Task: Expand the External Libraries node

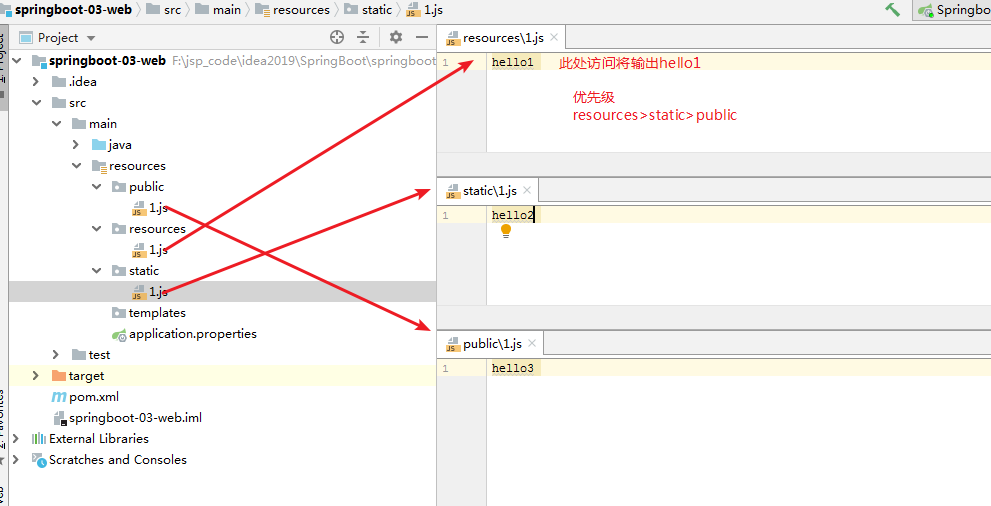Action: point(16,438)
